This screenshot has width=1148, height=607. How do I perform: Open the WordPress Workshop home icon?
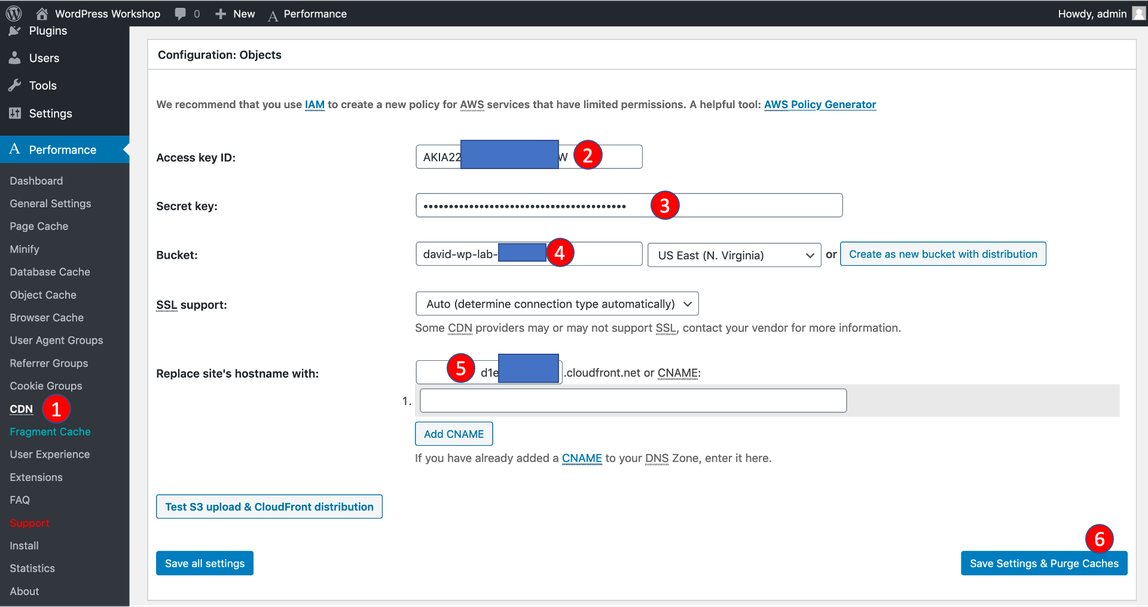[41, 14]
